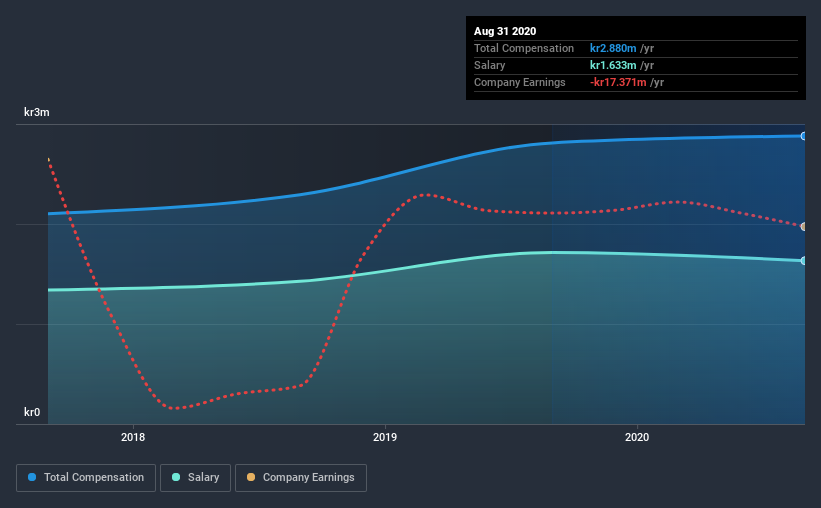Click the 2018 x-axis label

[133, 437]
